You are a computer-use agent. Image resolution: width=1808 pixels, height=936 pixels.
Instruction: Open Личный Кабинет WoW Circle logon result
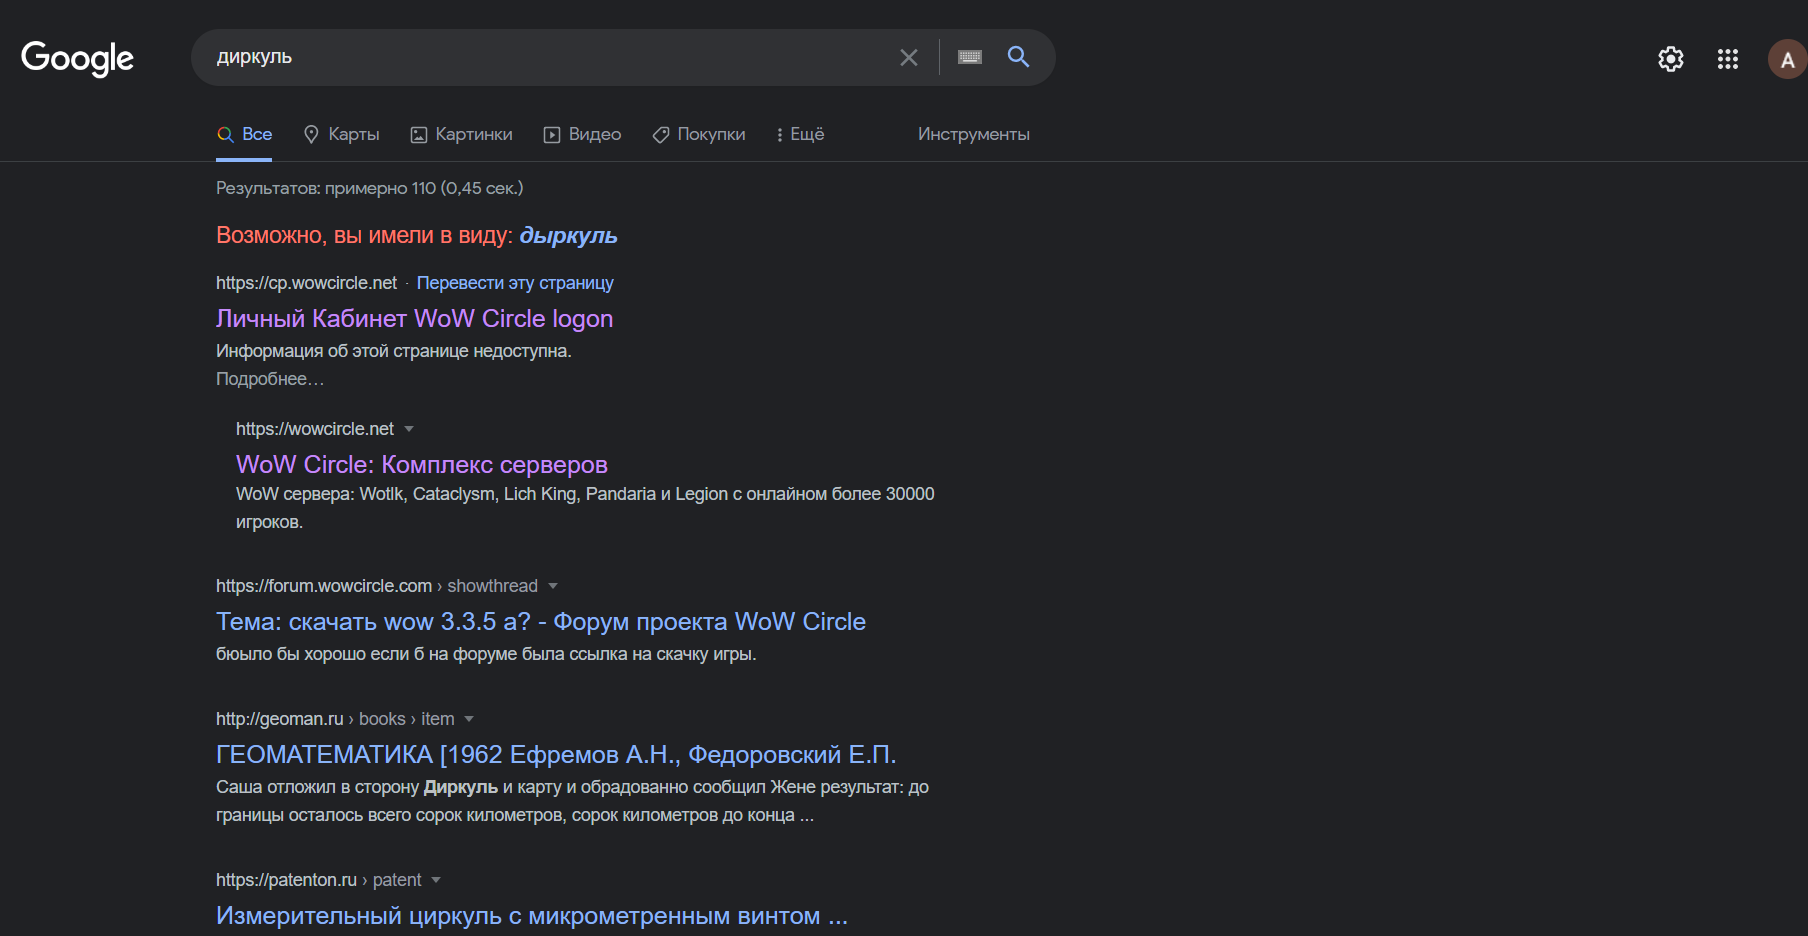[x=415, y=319]
